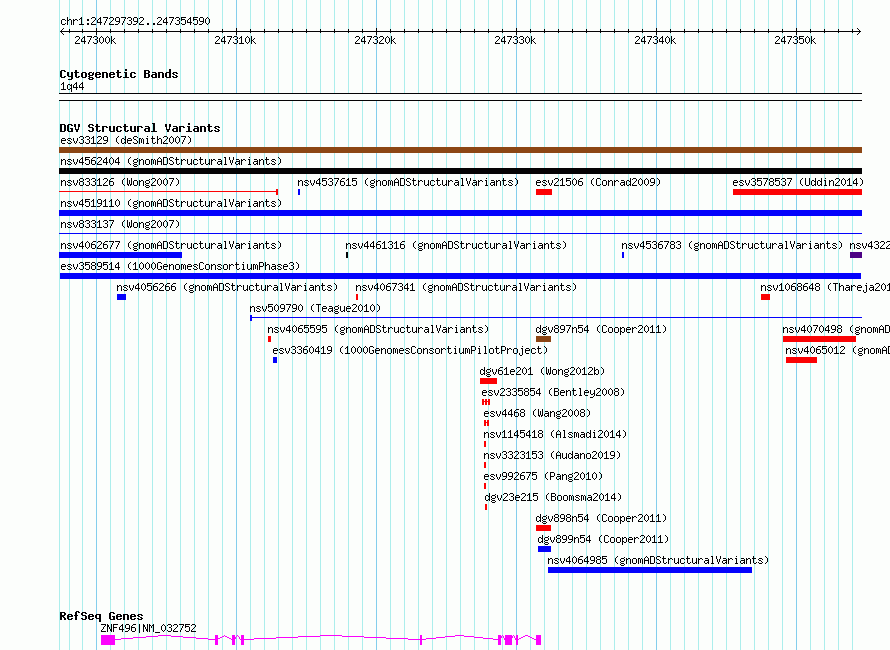Open nsv833137 (Wong2007) variant label
Screen dimensions: 890x650
coord(120,224)
